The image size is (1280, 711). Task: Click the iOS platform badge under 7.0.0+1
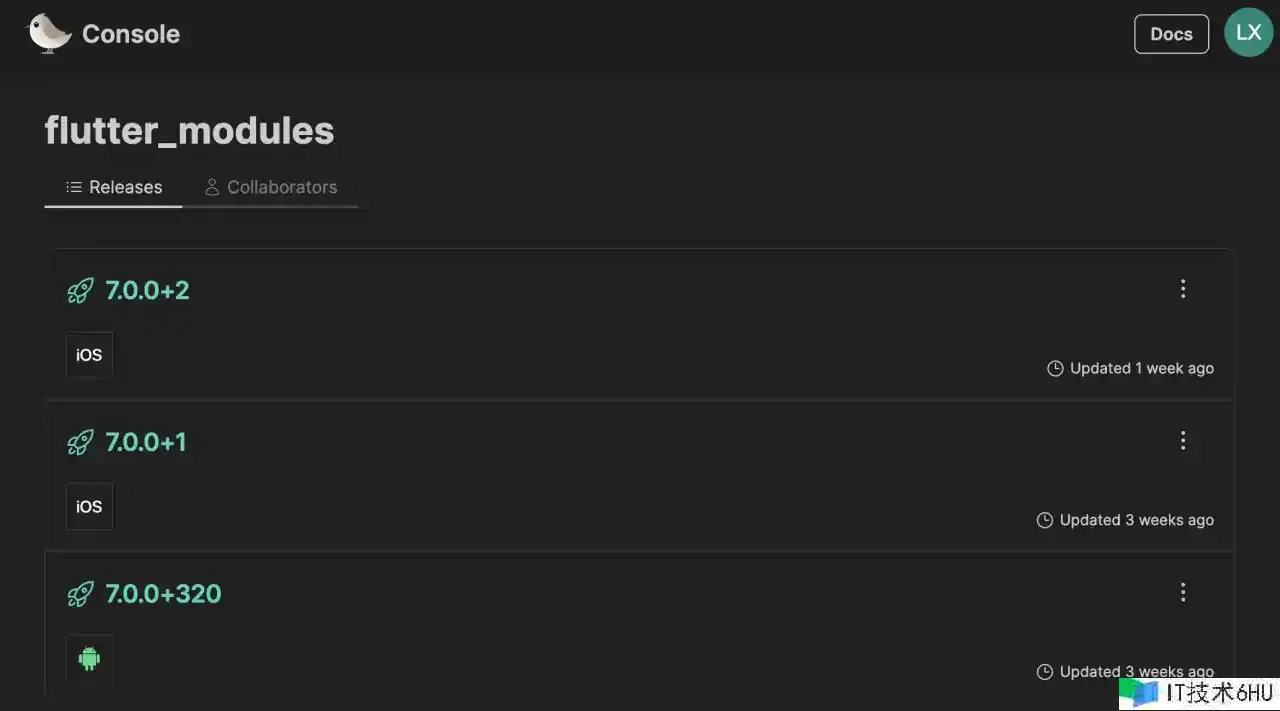point(89,507)
